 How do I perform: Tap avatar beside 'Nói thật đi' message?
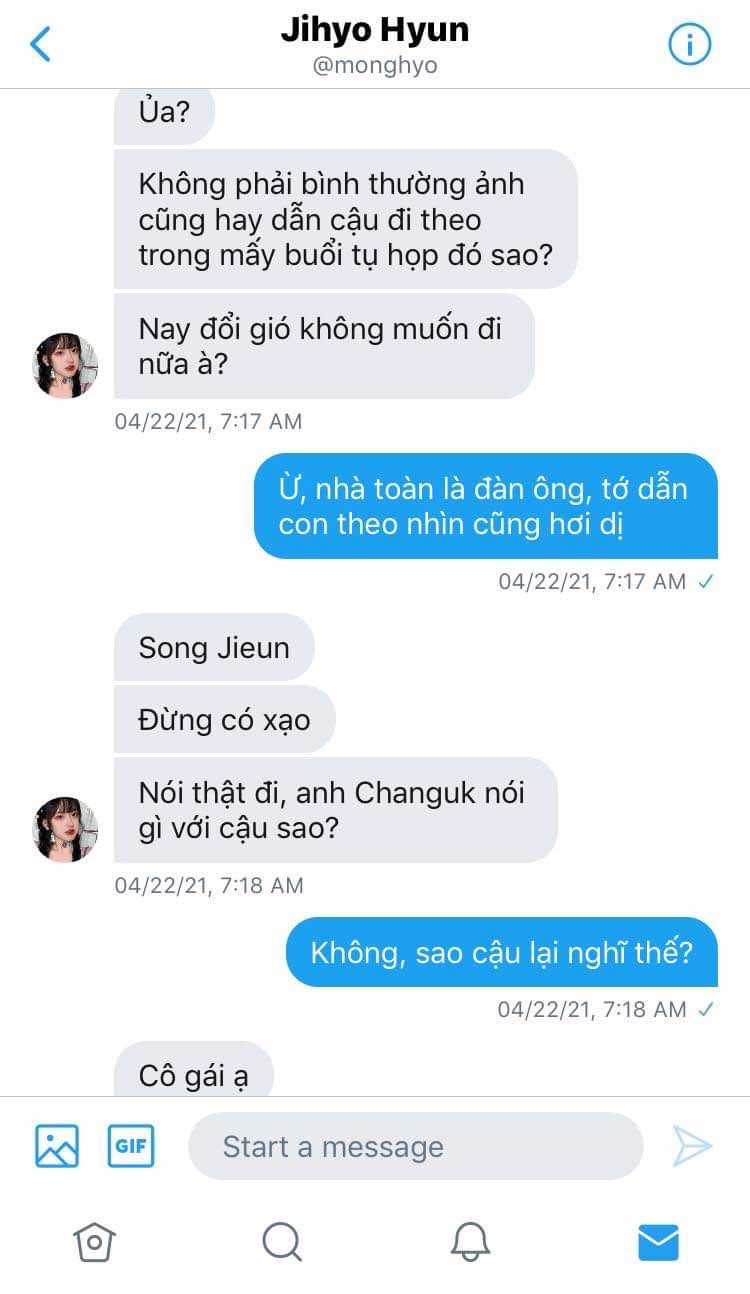[65, 829]
